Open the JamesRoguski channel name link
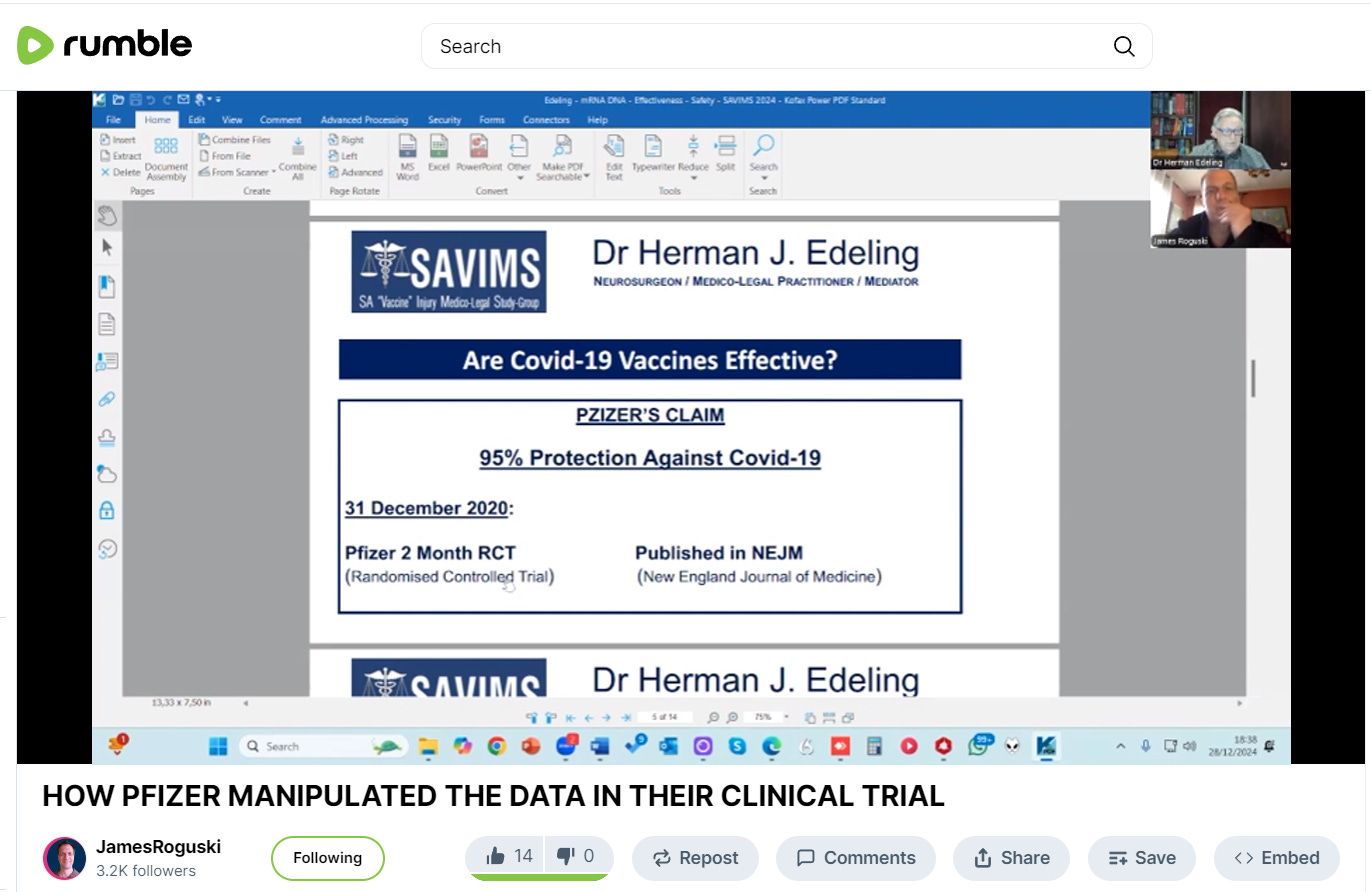The width and height of the screenshot is (1371, 892). tap(158, 847)
